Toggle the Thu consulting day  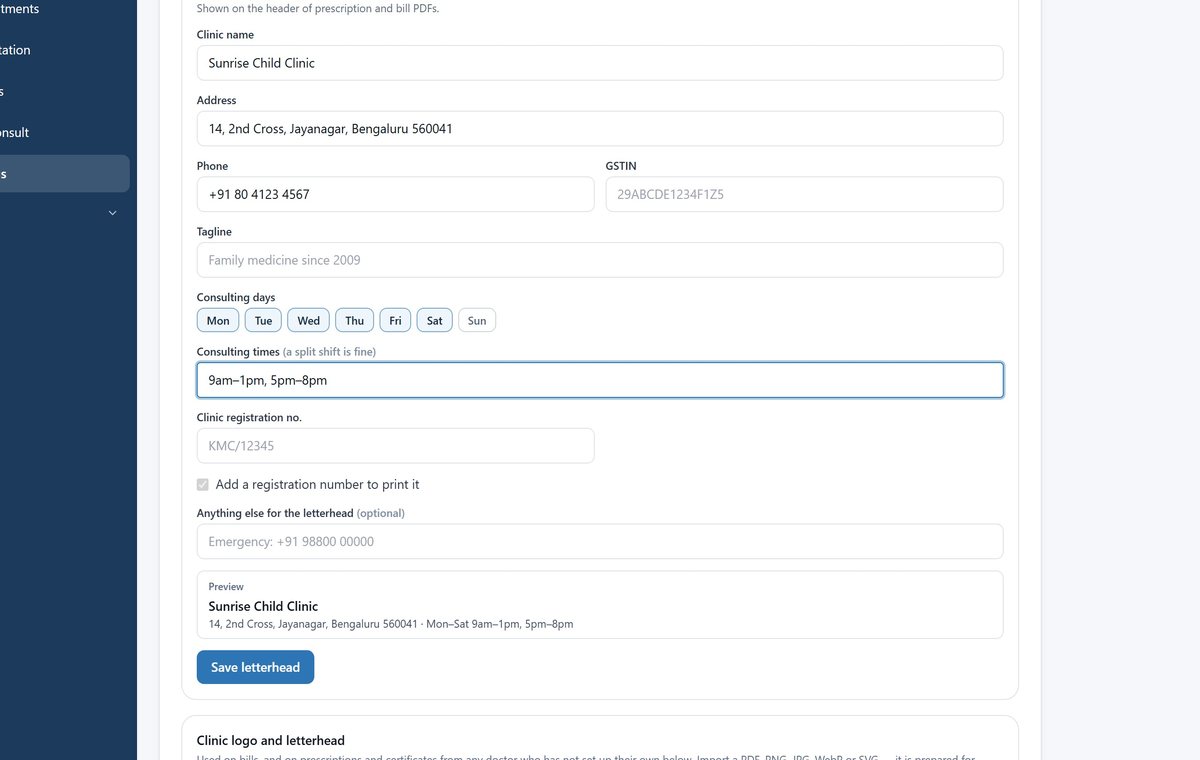coord(355,320)
